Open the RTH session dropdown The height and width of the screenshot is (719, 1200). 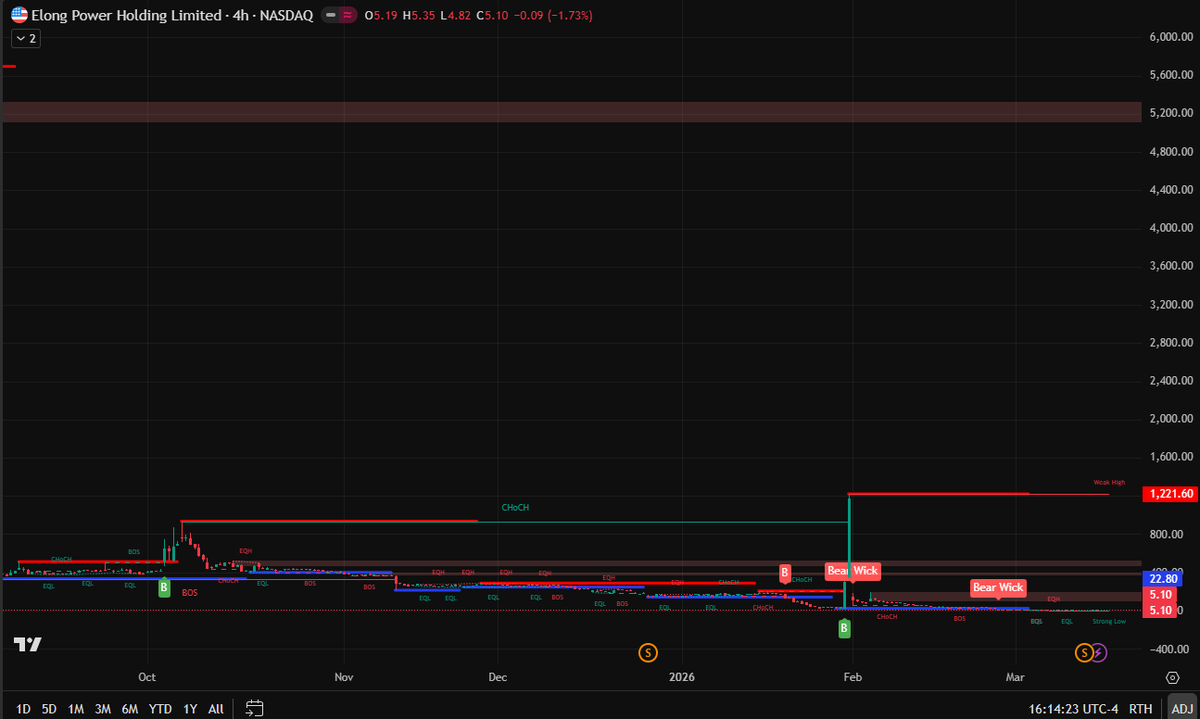point(1141,707)
